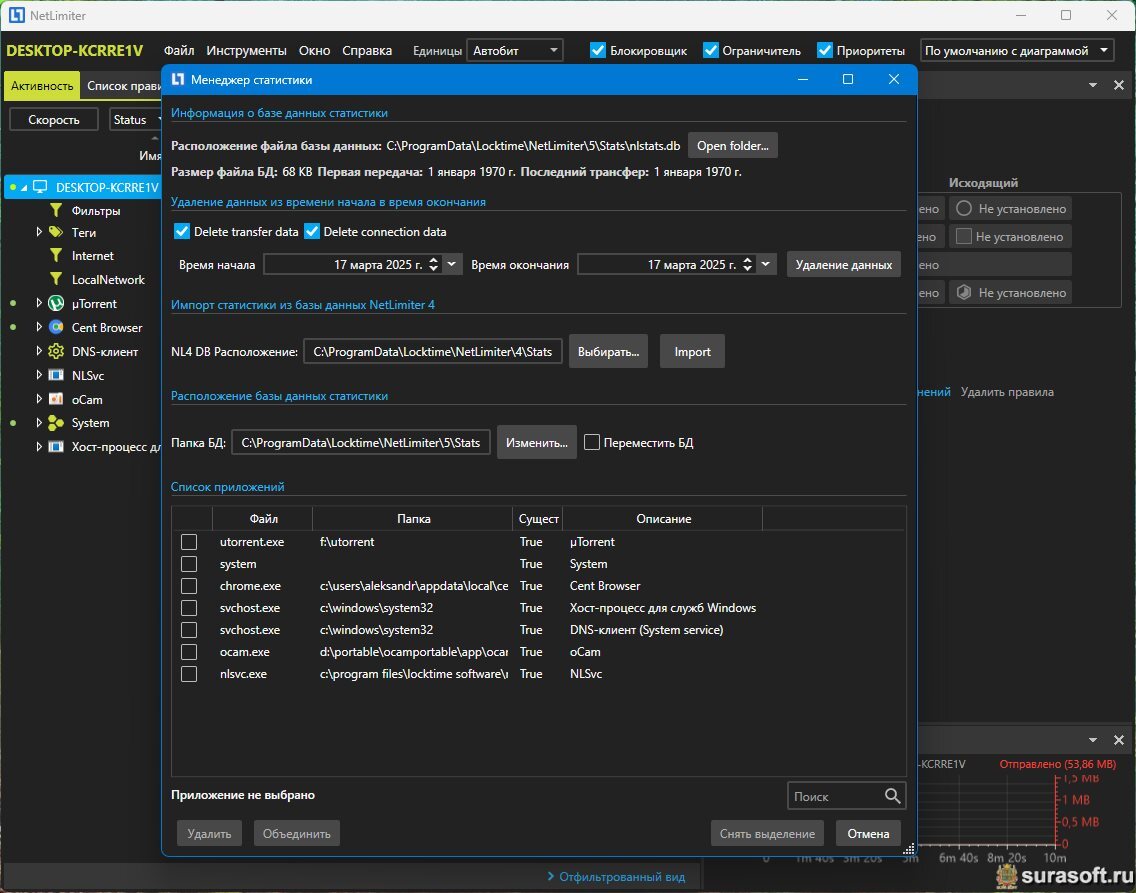Open the Инструменты menu
1136x893 pixels.
coord(246,51)
